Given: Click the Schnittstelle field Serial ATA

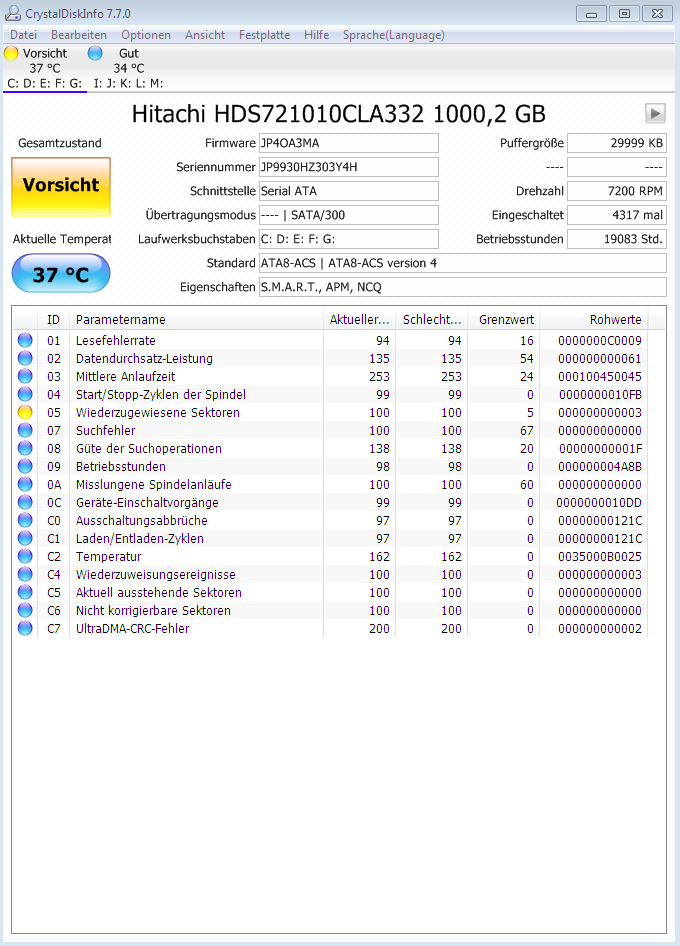Looking at the screenshot, I should click(349, 191).
